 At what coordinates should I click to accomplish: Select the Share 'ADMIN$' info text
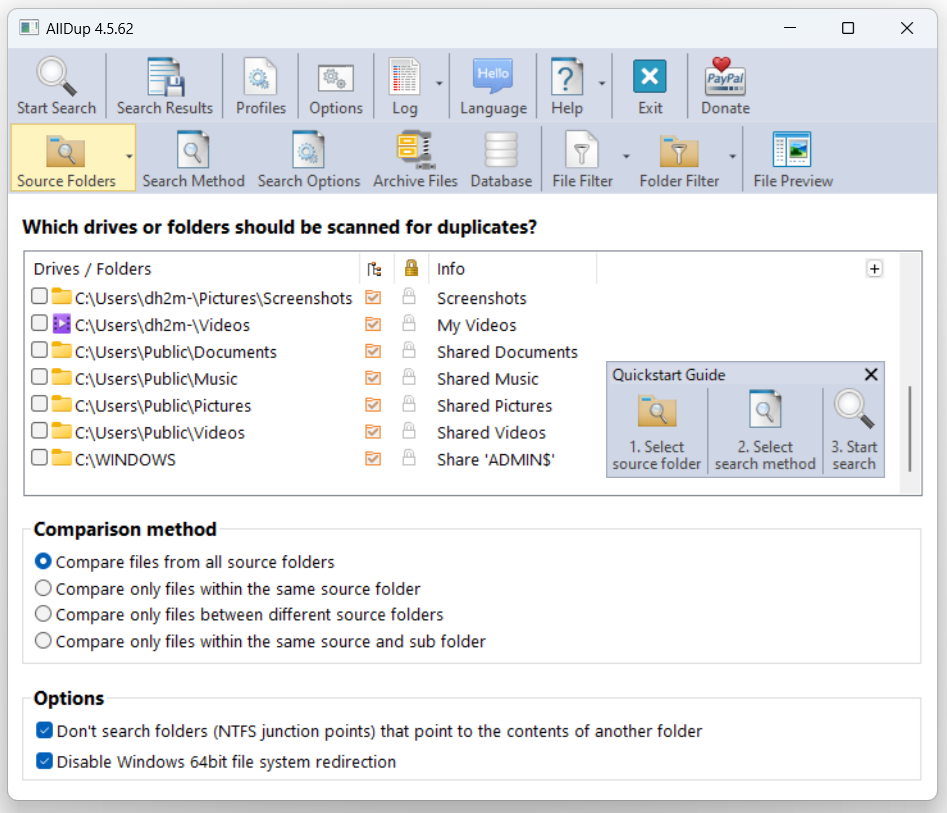click(495, 460)
